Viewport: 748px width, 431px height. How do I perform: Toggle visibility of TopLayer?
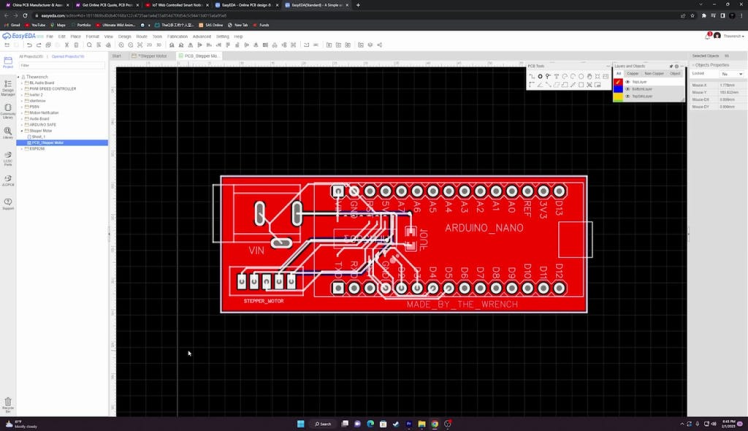pos(628,82)
